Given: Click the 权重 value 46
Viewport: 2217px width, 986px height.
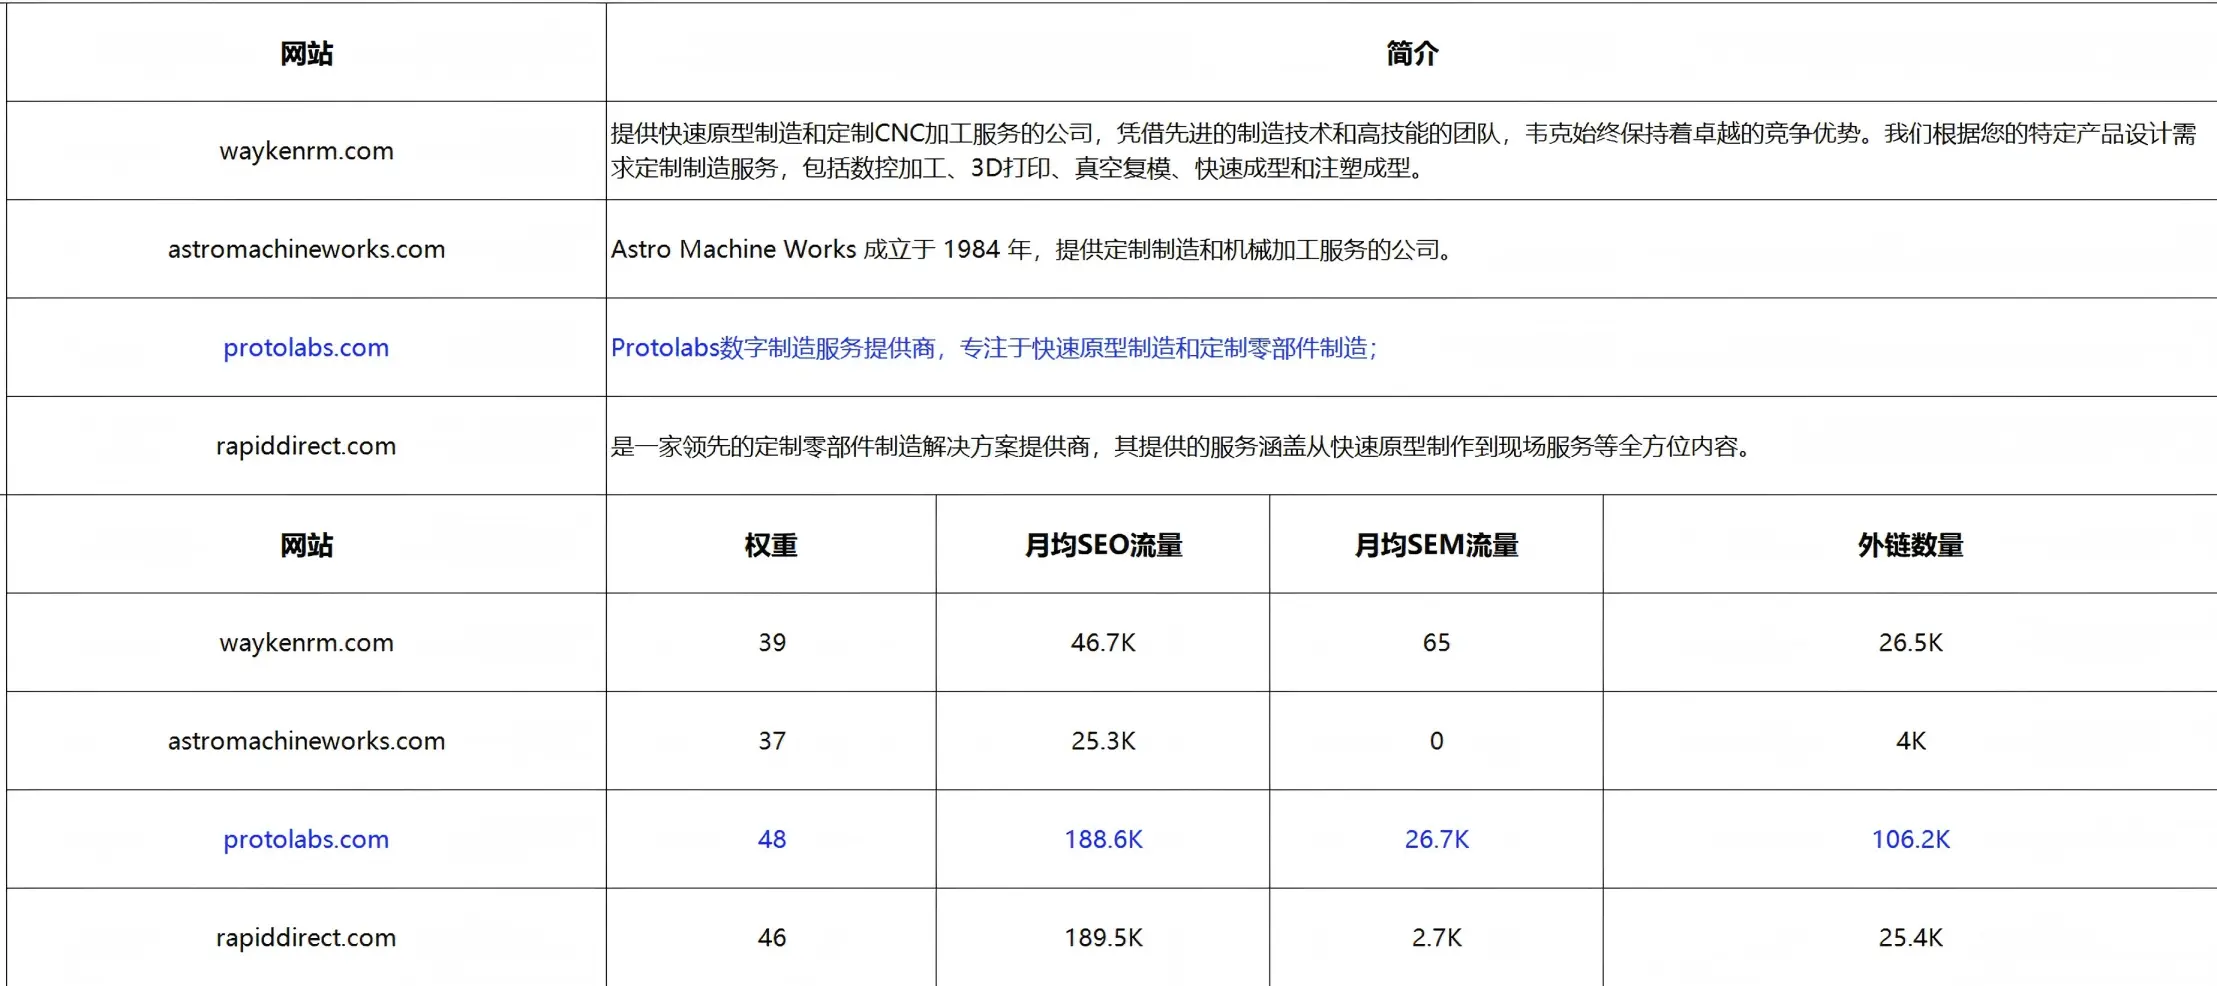Looking at the screenshot, I should point(771,938).
